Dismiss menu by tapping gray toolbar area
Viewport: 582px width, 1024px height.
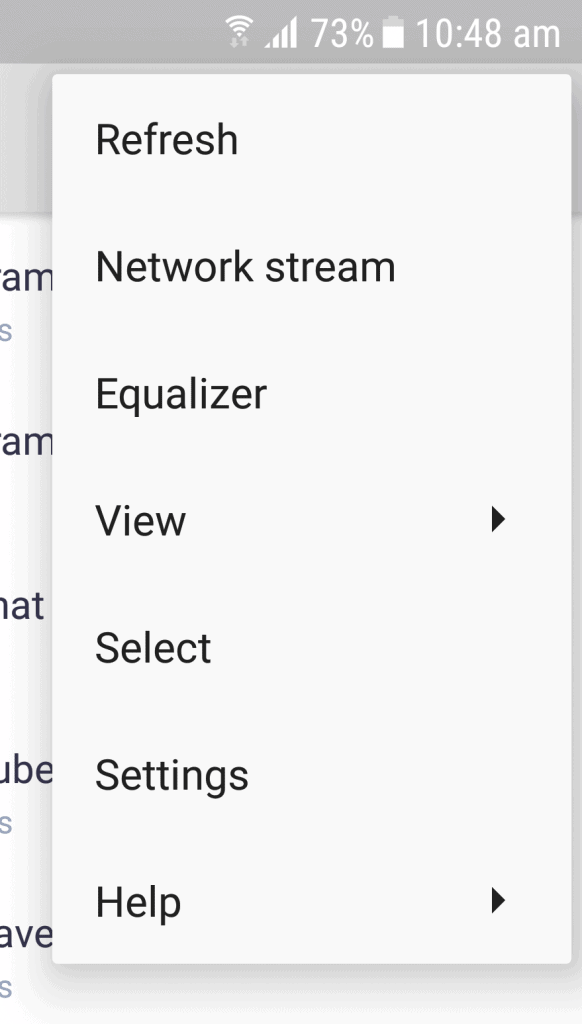26,137
